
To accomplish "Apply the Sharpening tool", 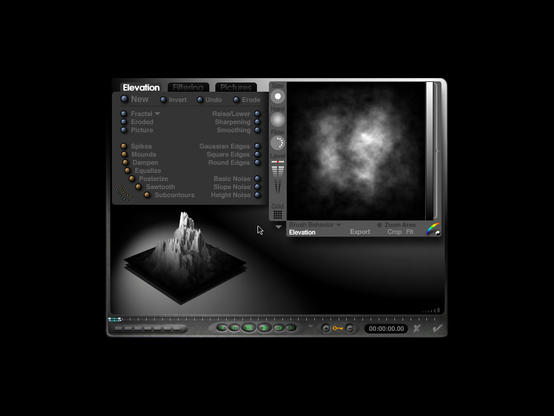I will (x=257, y=122).
